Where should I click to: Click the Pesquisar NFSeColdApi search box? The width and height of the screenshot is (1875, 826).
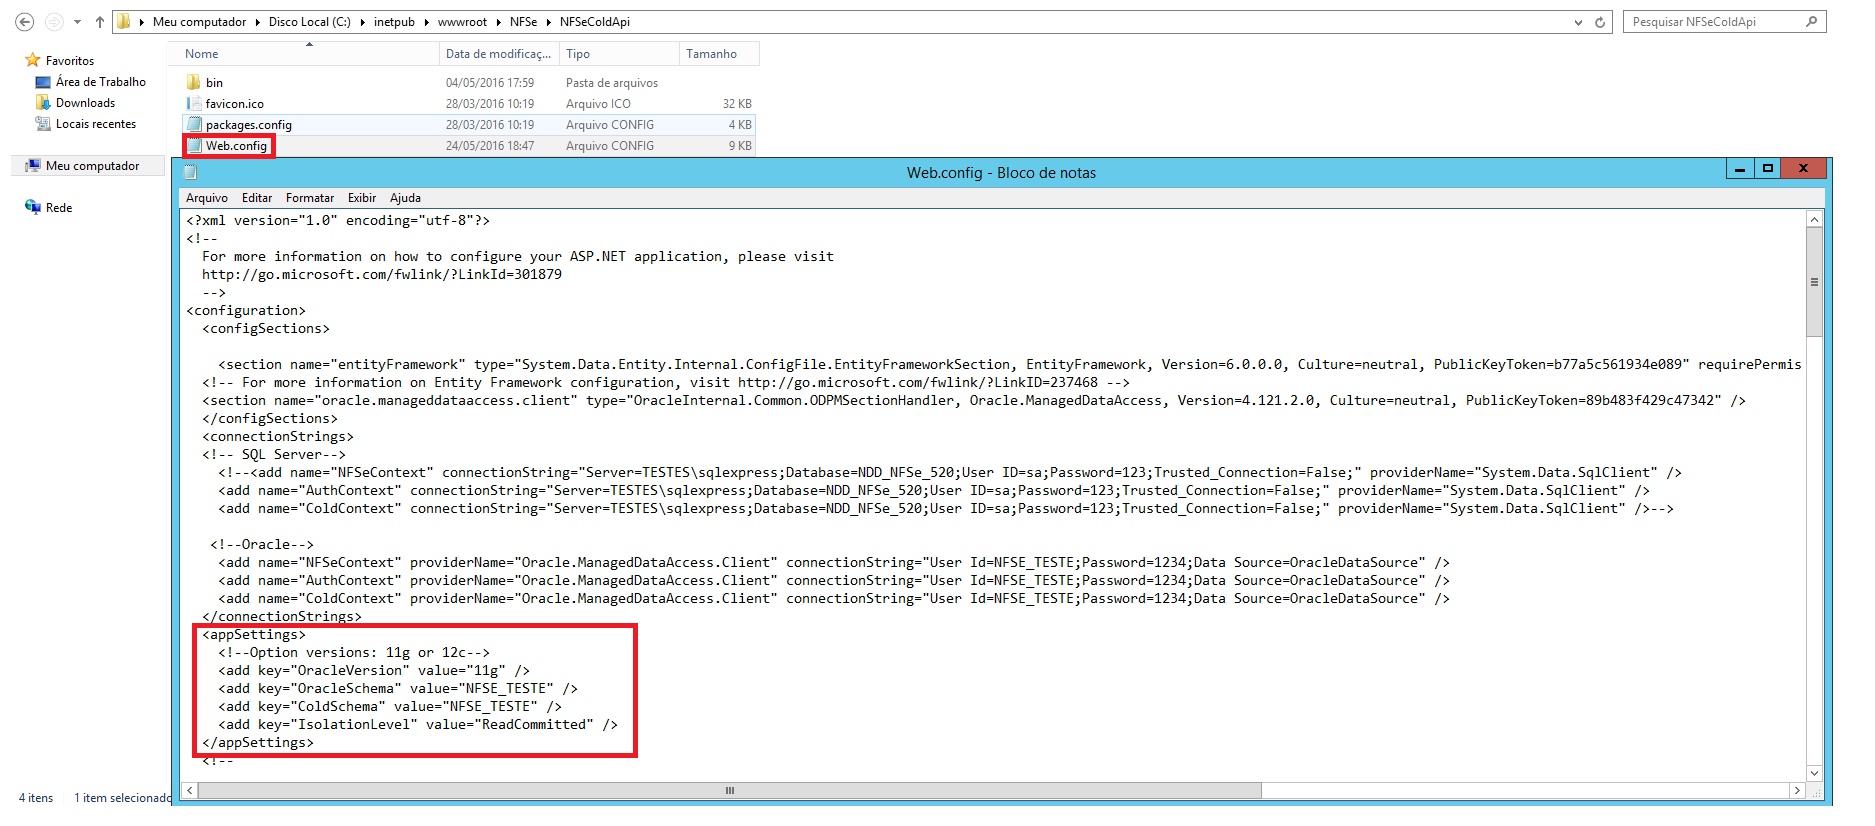click(x=1714, y=22)
